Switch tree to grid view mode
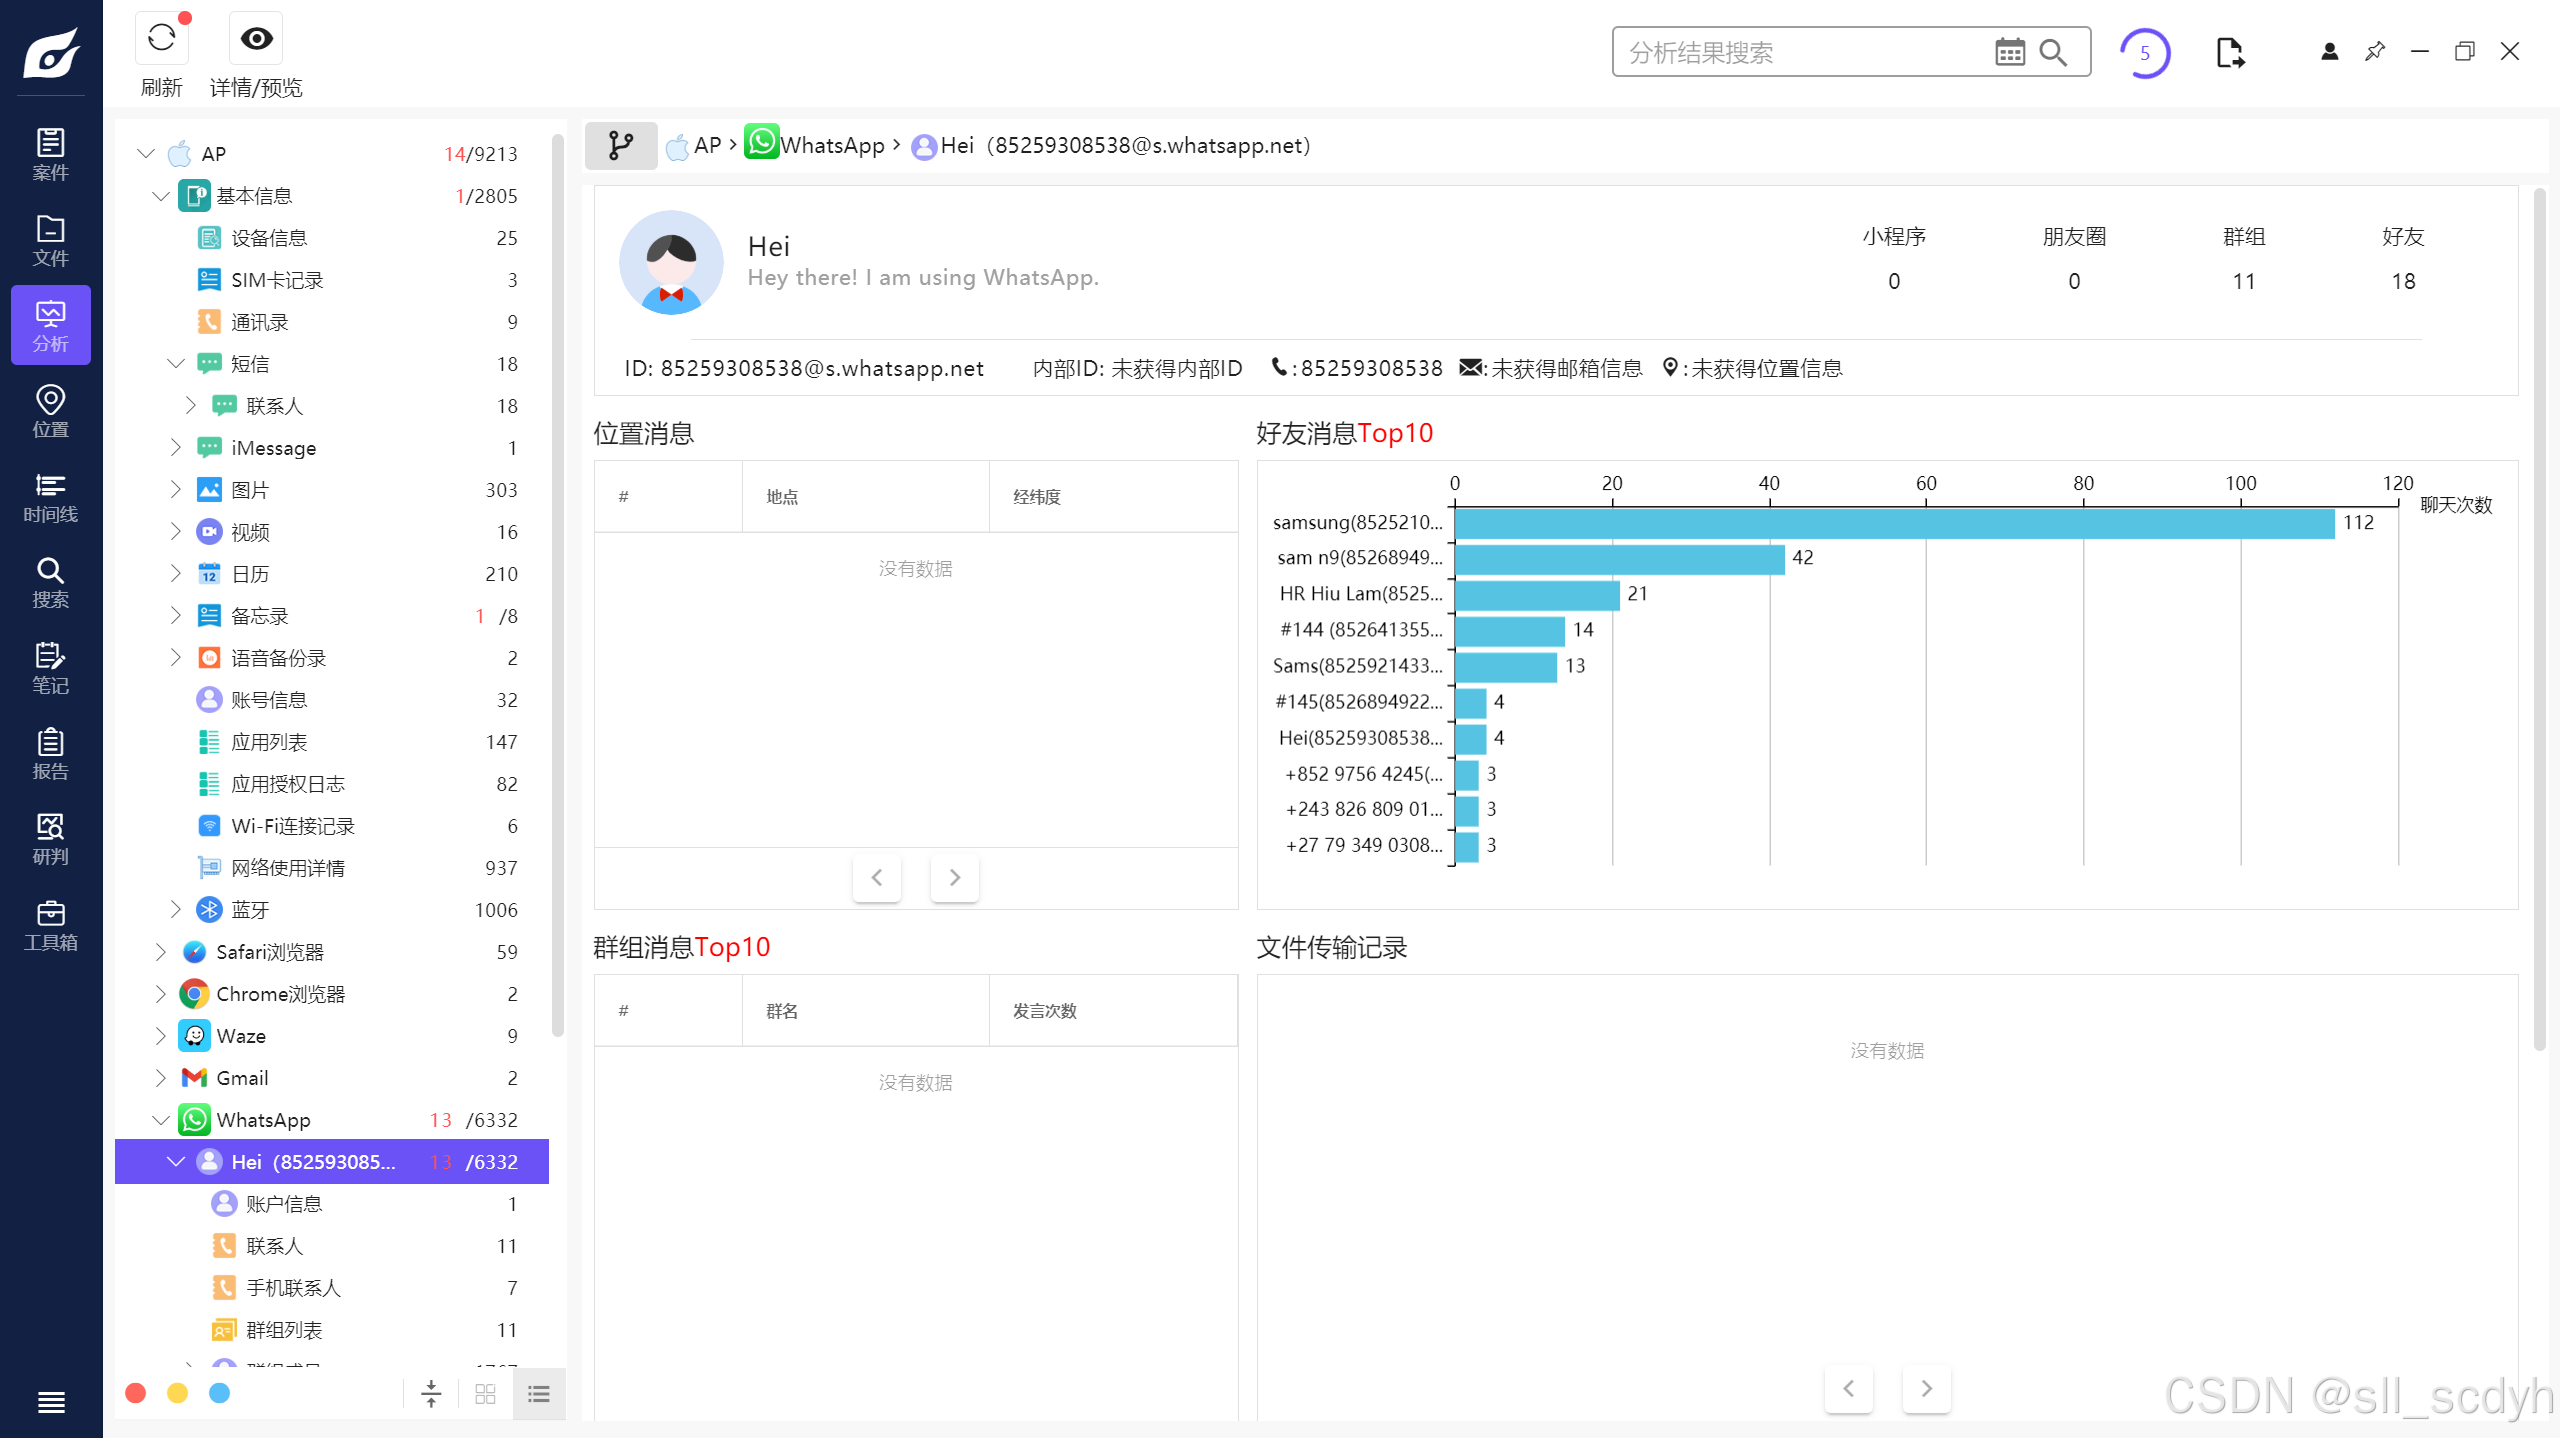The width and height of the screenshot is (2560, 1438). point(485,1393)
